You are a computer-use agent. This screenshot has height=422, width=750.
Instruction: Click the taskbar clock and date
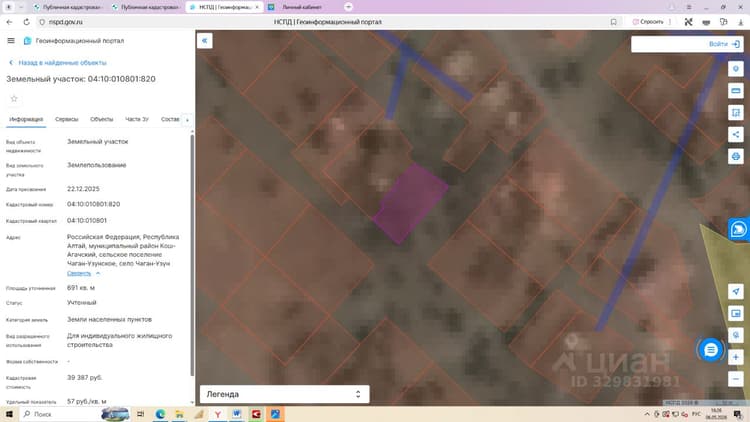[716, 414]
